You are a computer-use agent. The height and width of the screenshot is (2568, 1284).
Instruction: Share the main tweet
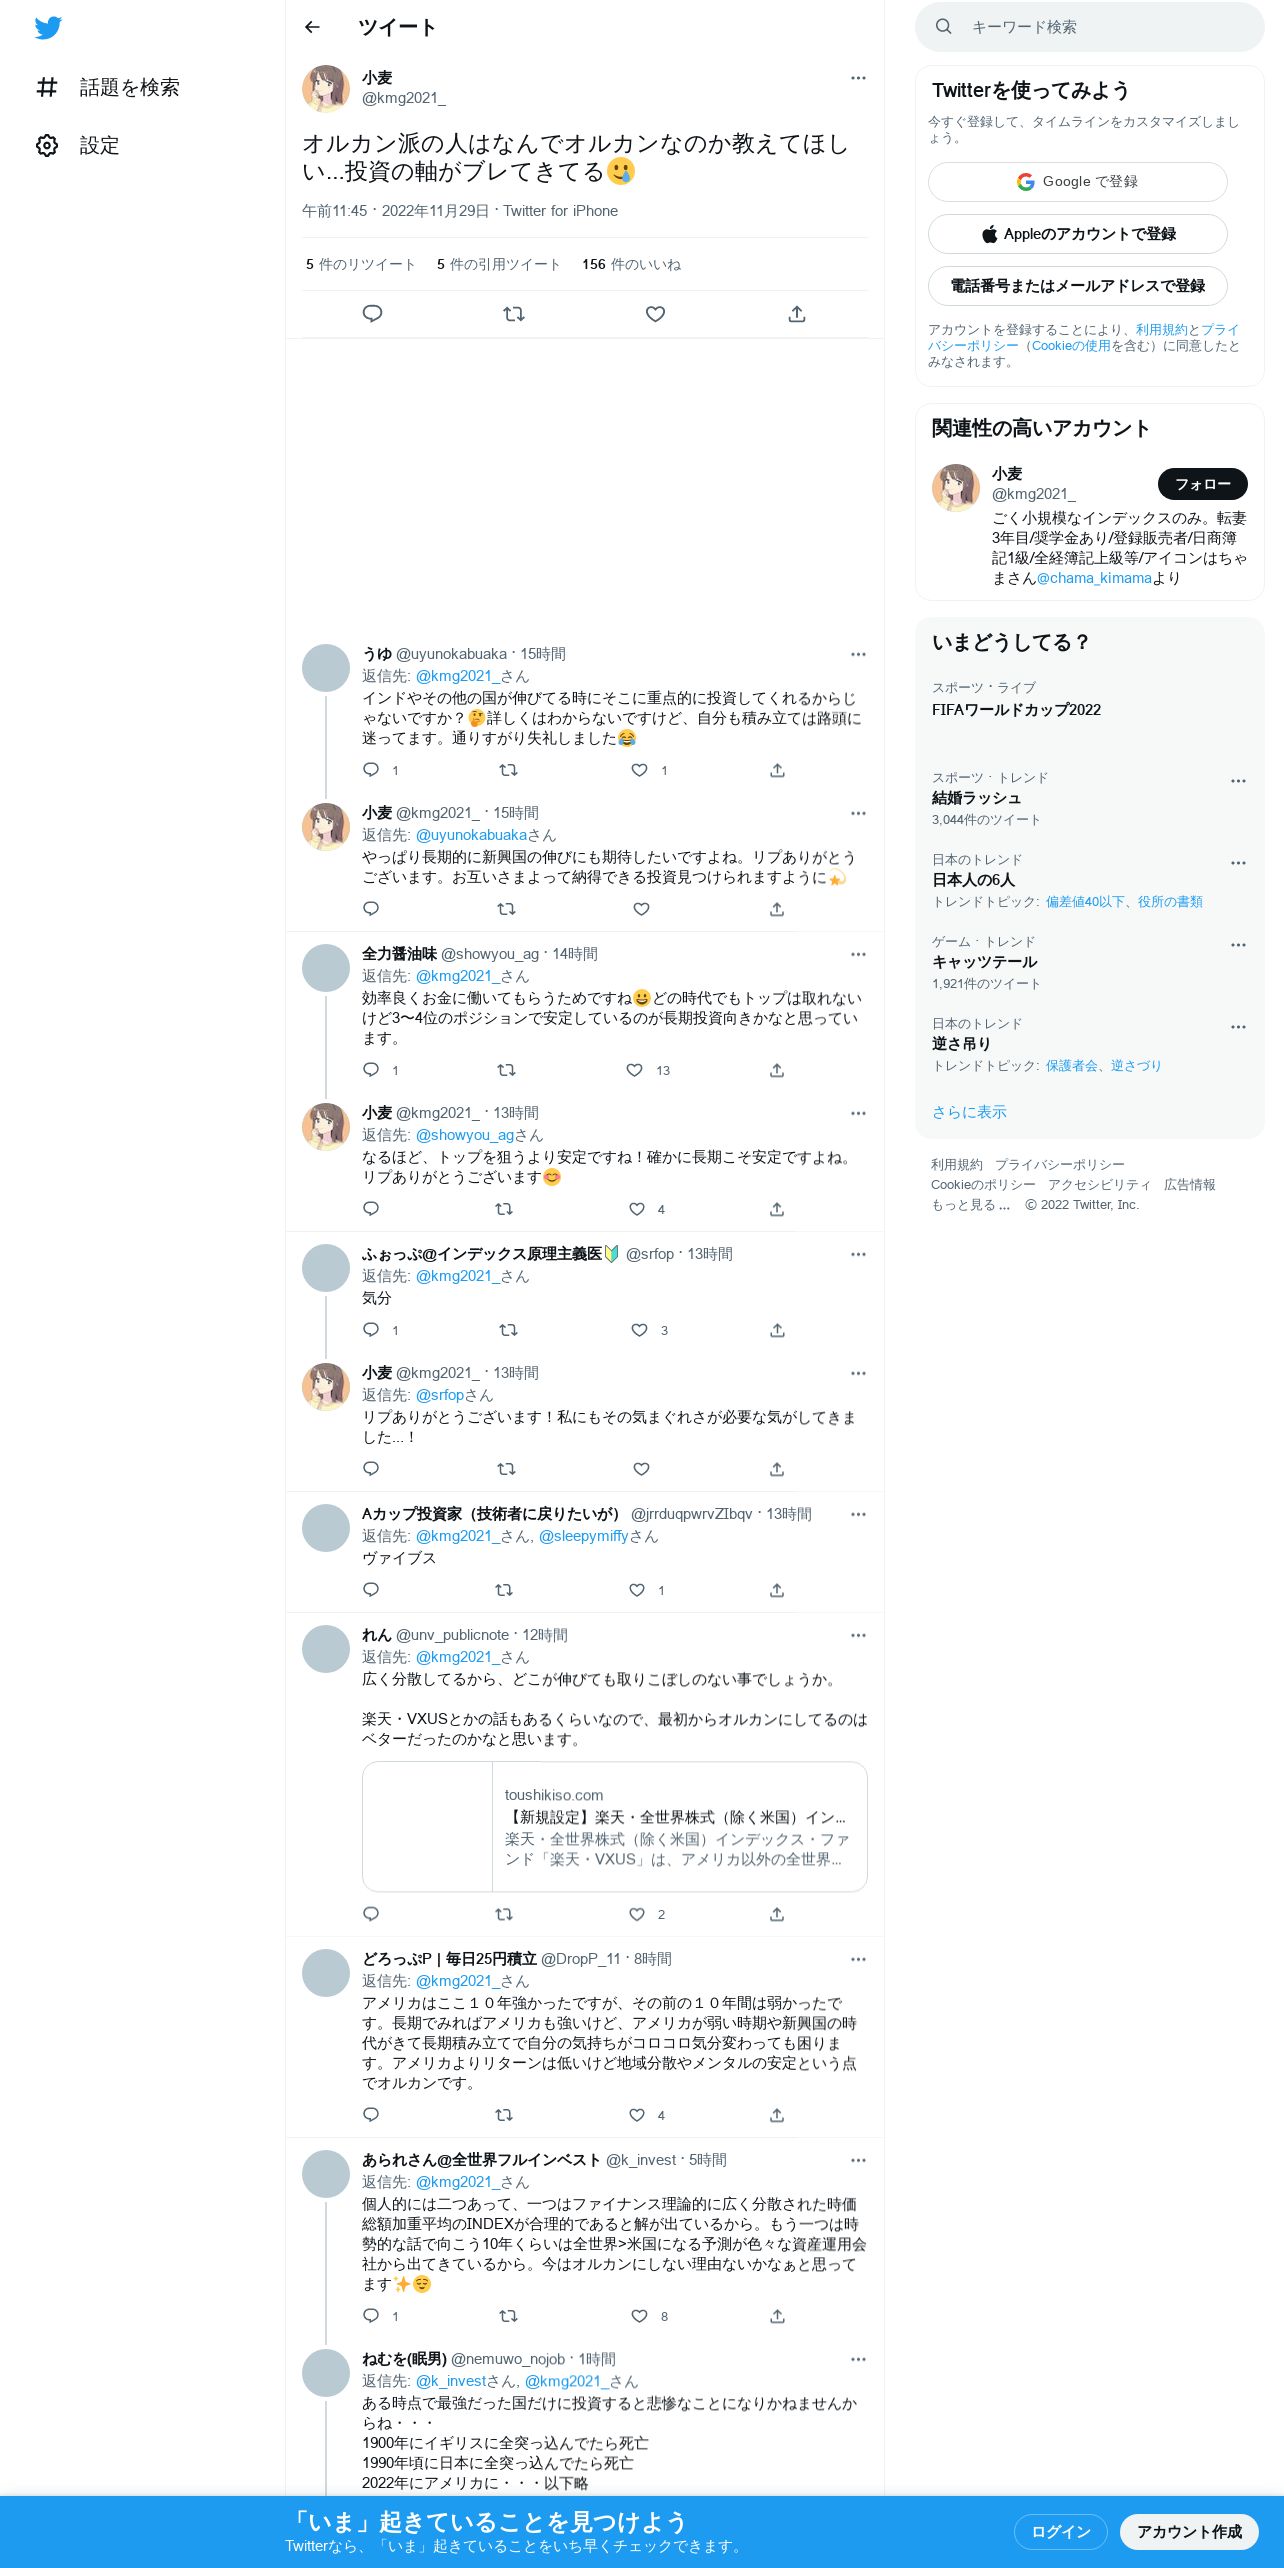click(797, 314)
